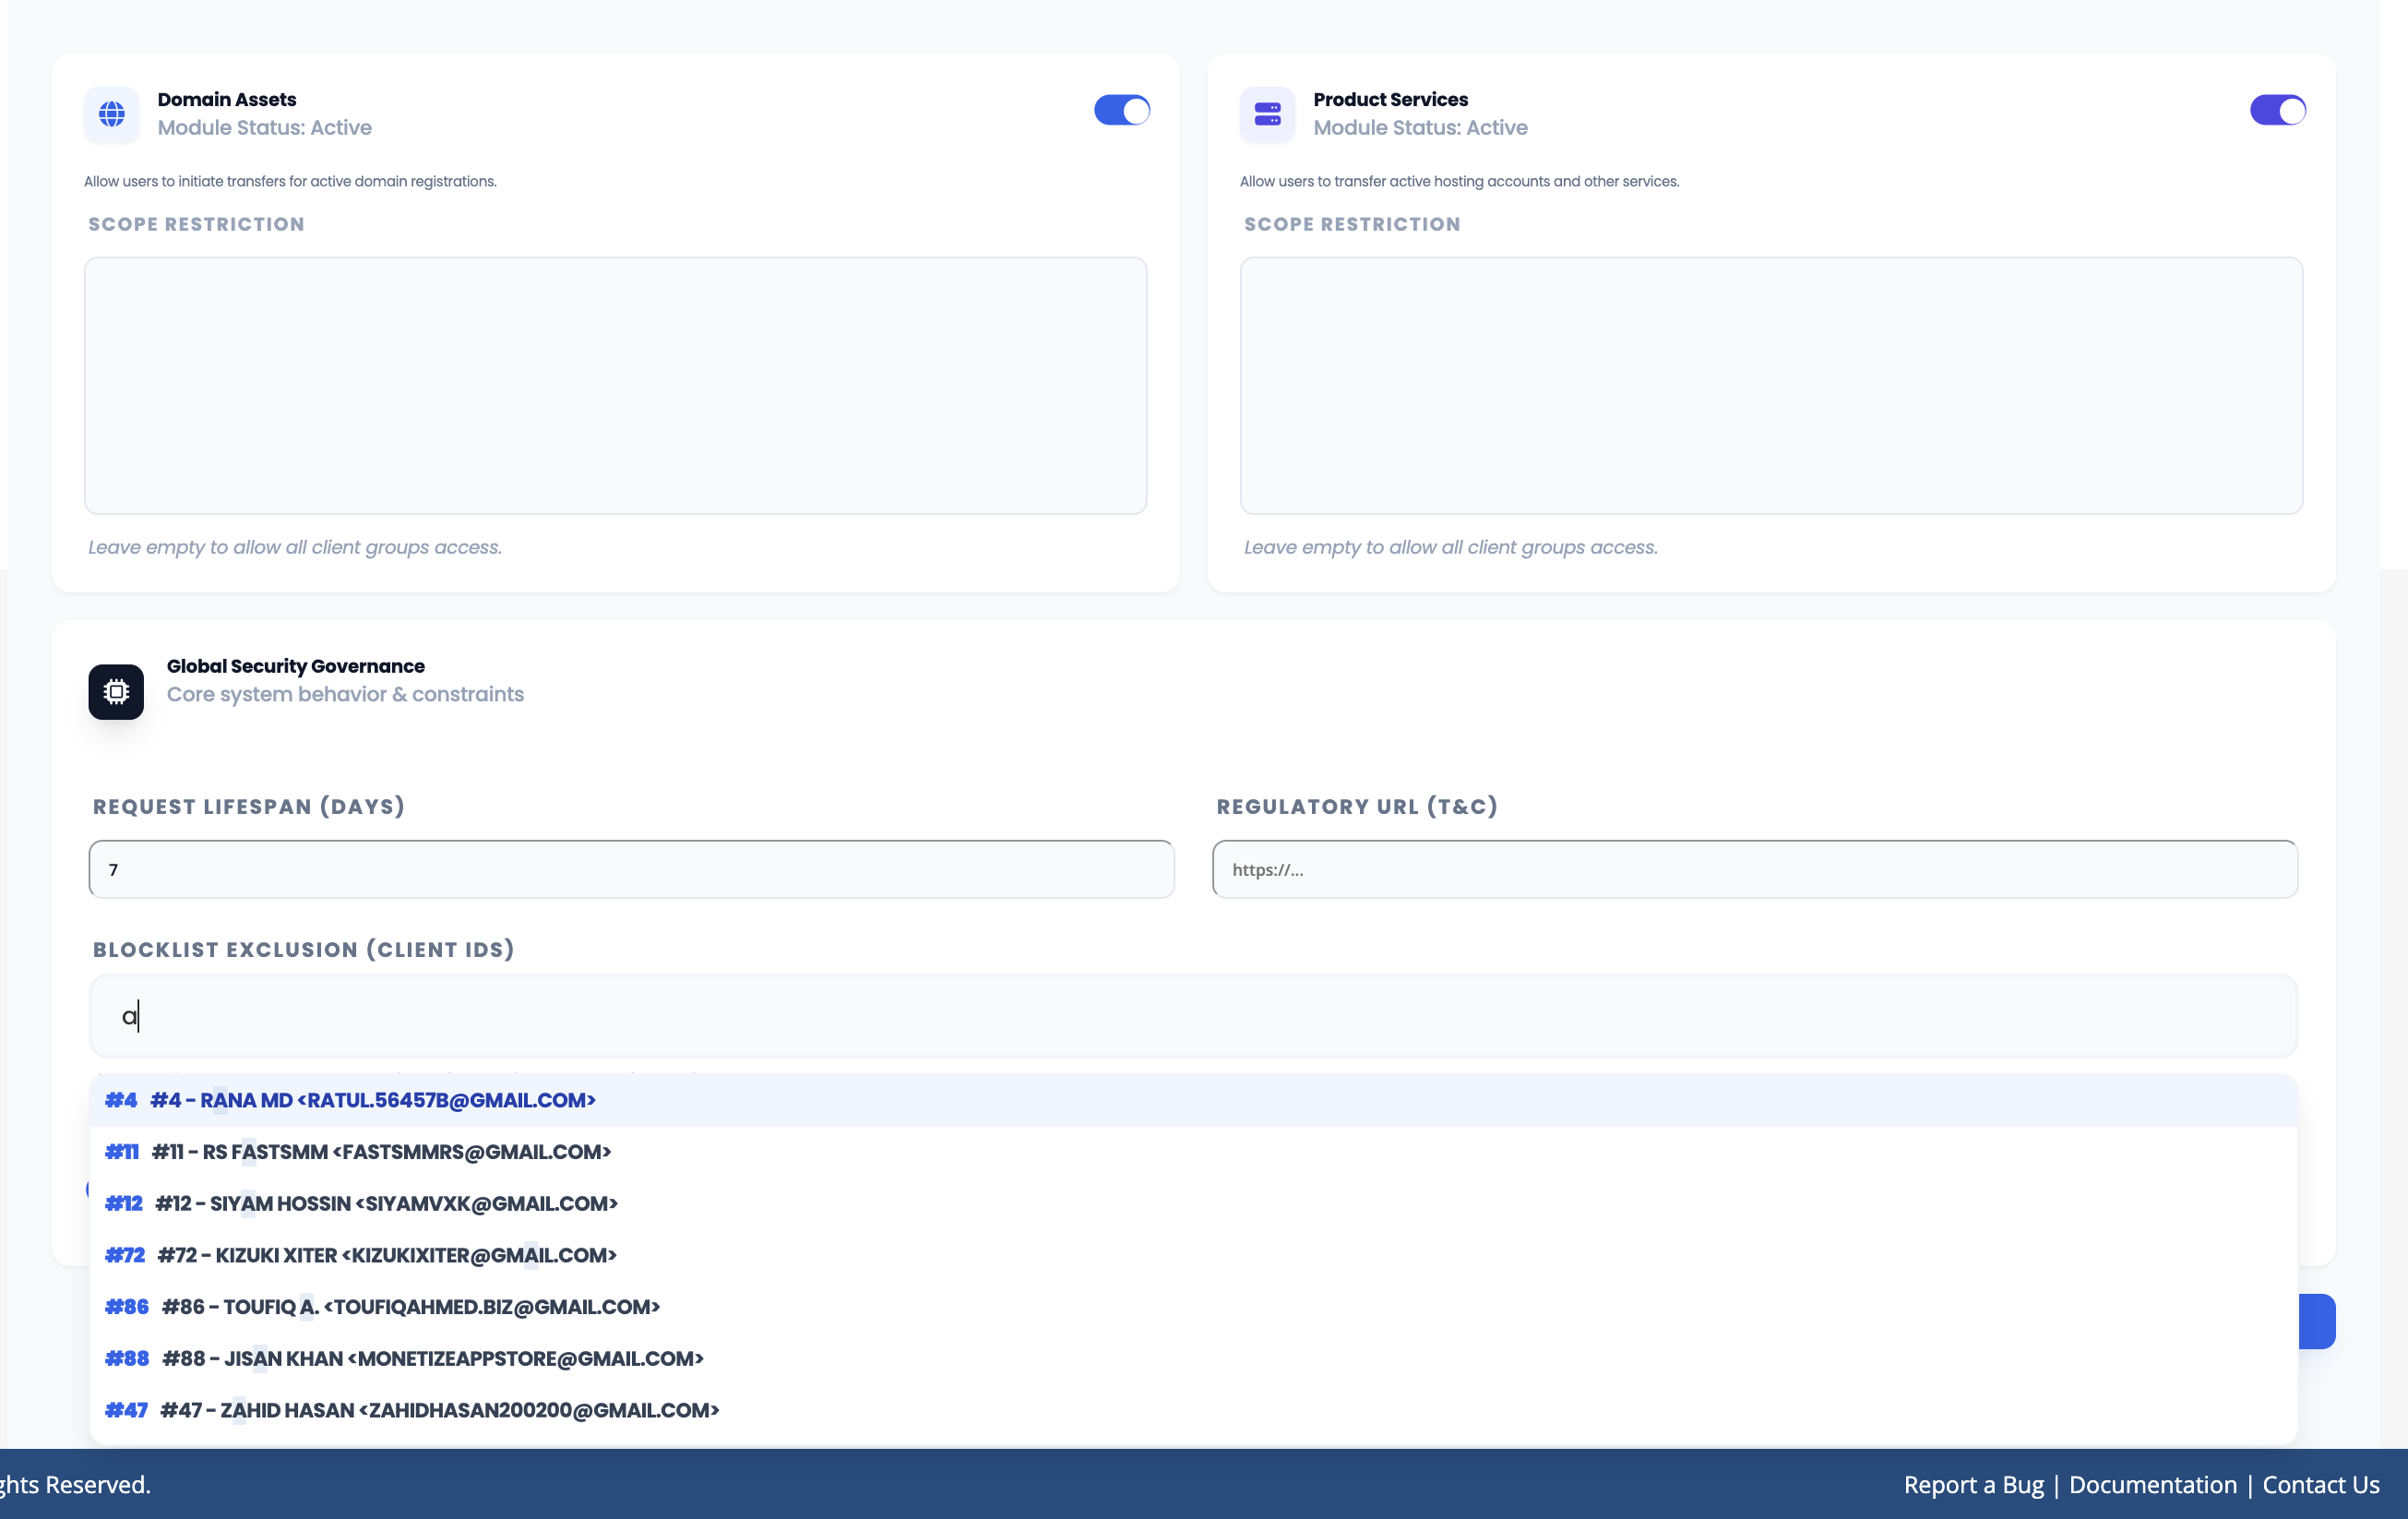
Task: Select #4 Rana MD from suggestions
Action: 350,1100
